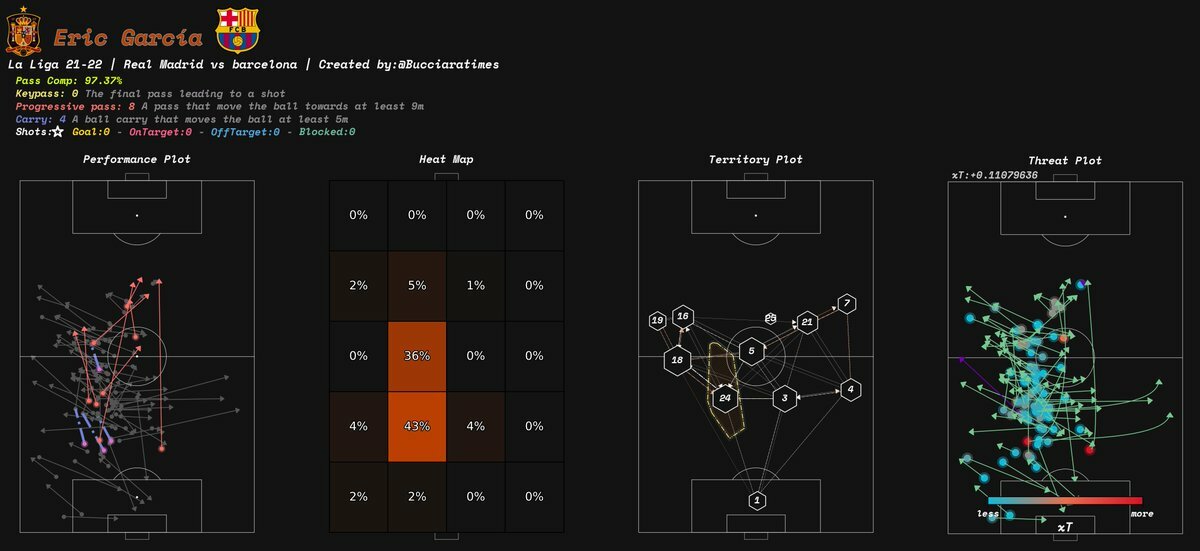This screenshot has width=1200, height=551.
Task: Click the Threat Plot heading
Action: click(x=1065, y=160)
